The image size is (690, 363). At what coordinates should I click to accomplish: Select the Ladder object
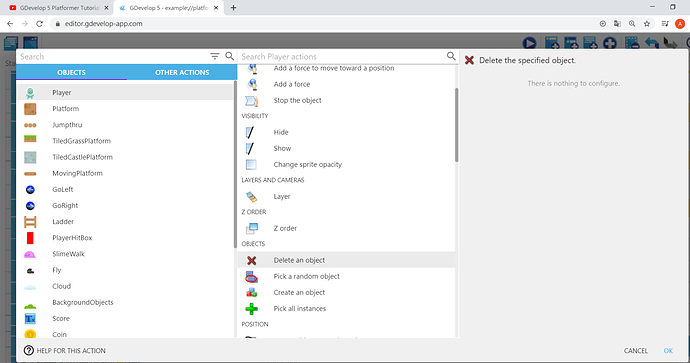125,222
